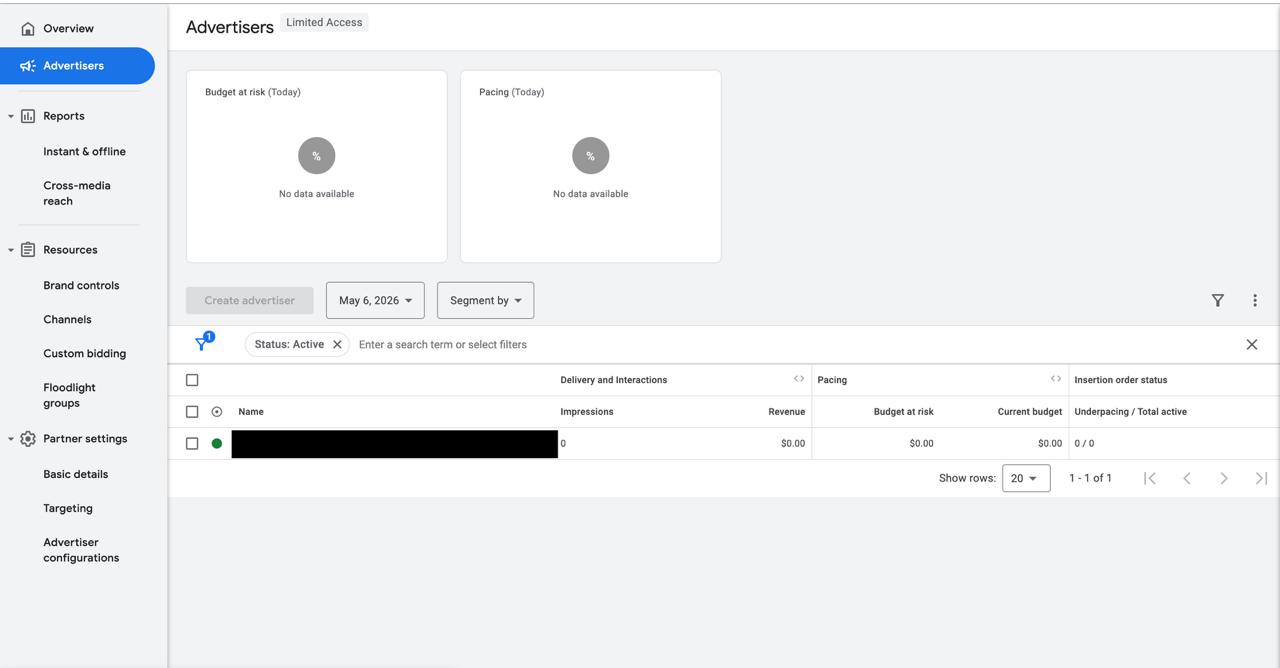1280x668 pixels.
Task: Click the Partner settings gear icon
Action: [28, 439]
